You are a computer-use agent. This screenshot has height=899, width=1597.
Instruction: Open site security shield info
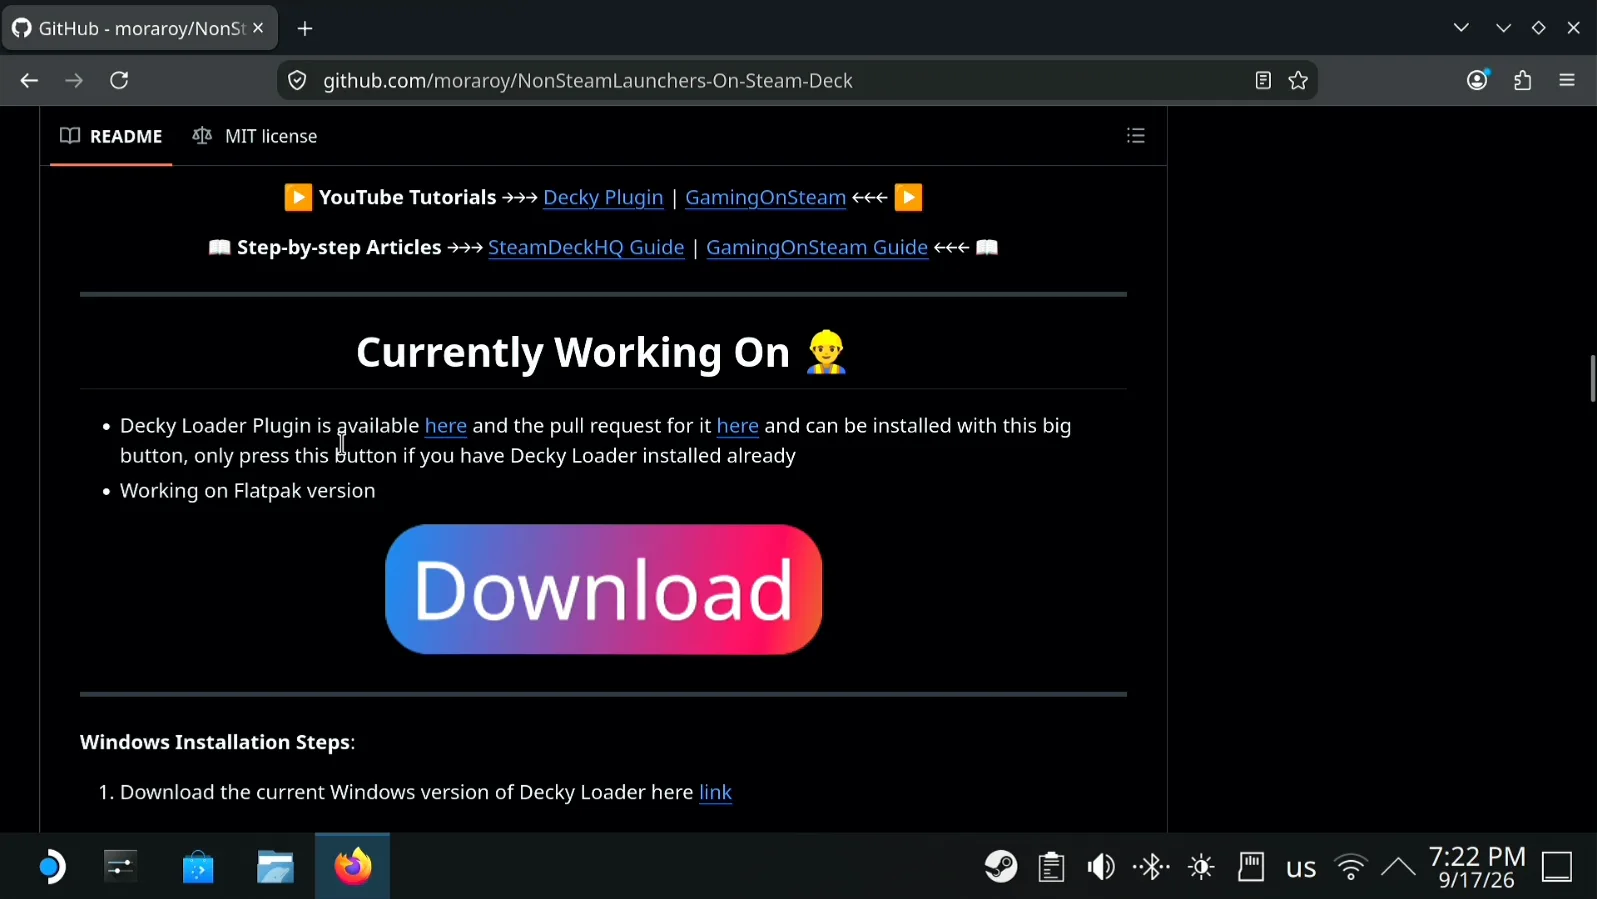pyautogui.click(x=297, y=81)
